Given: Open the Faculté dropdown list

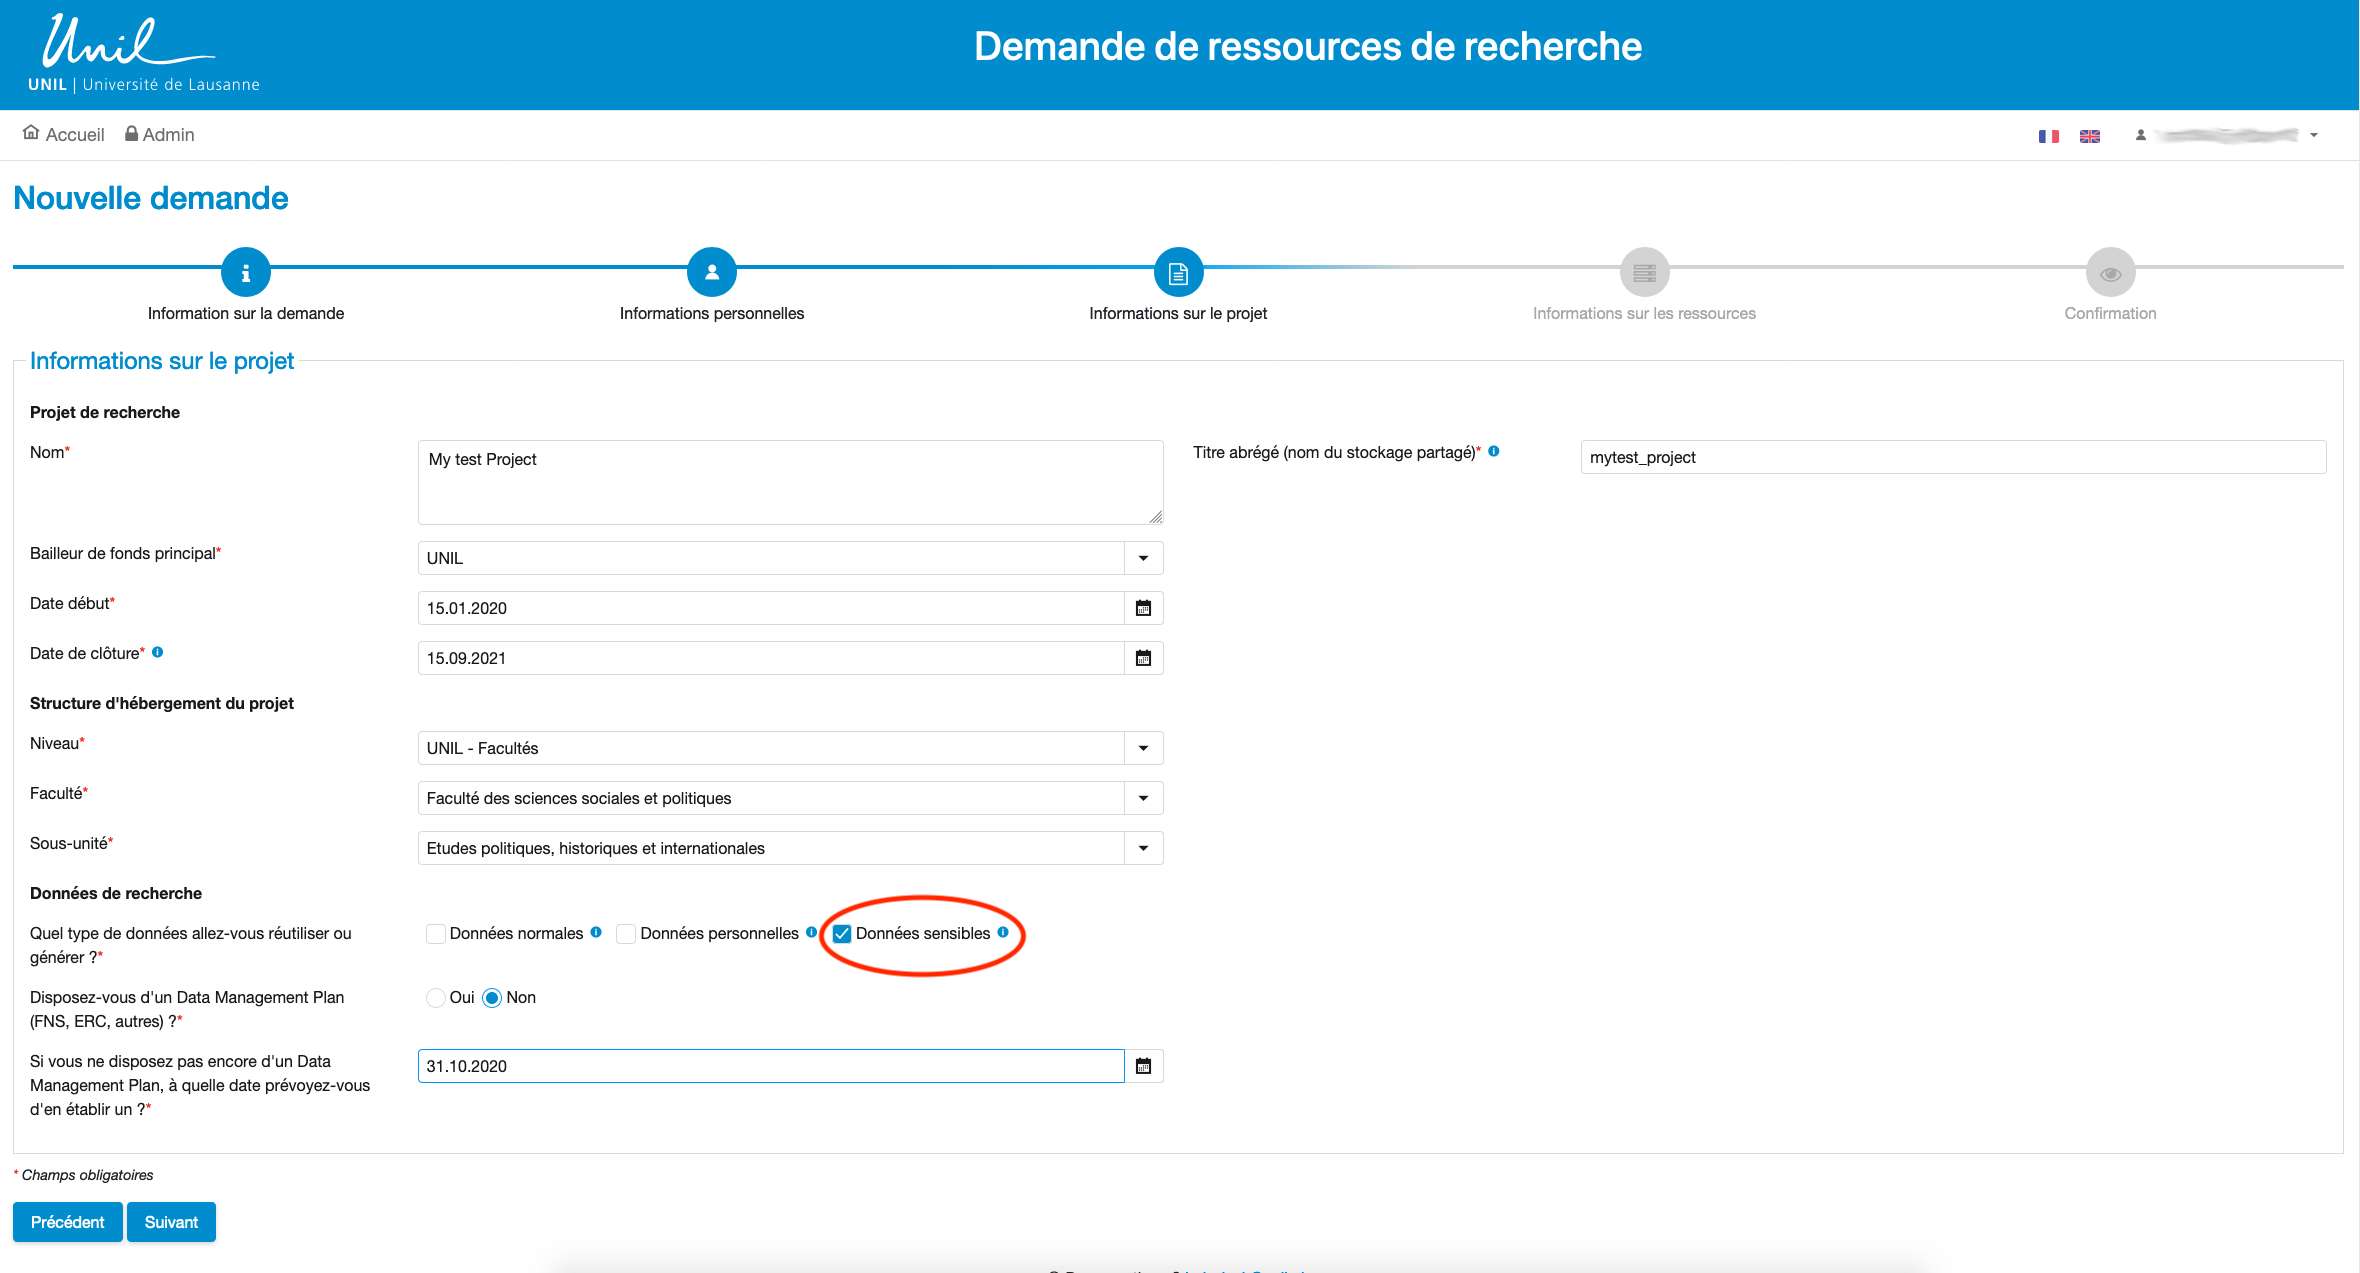Looking at the screenshot, I should 1143,798.
